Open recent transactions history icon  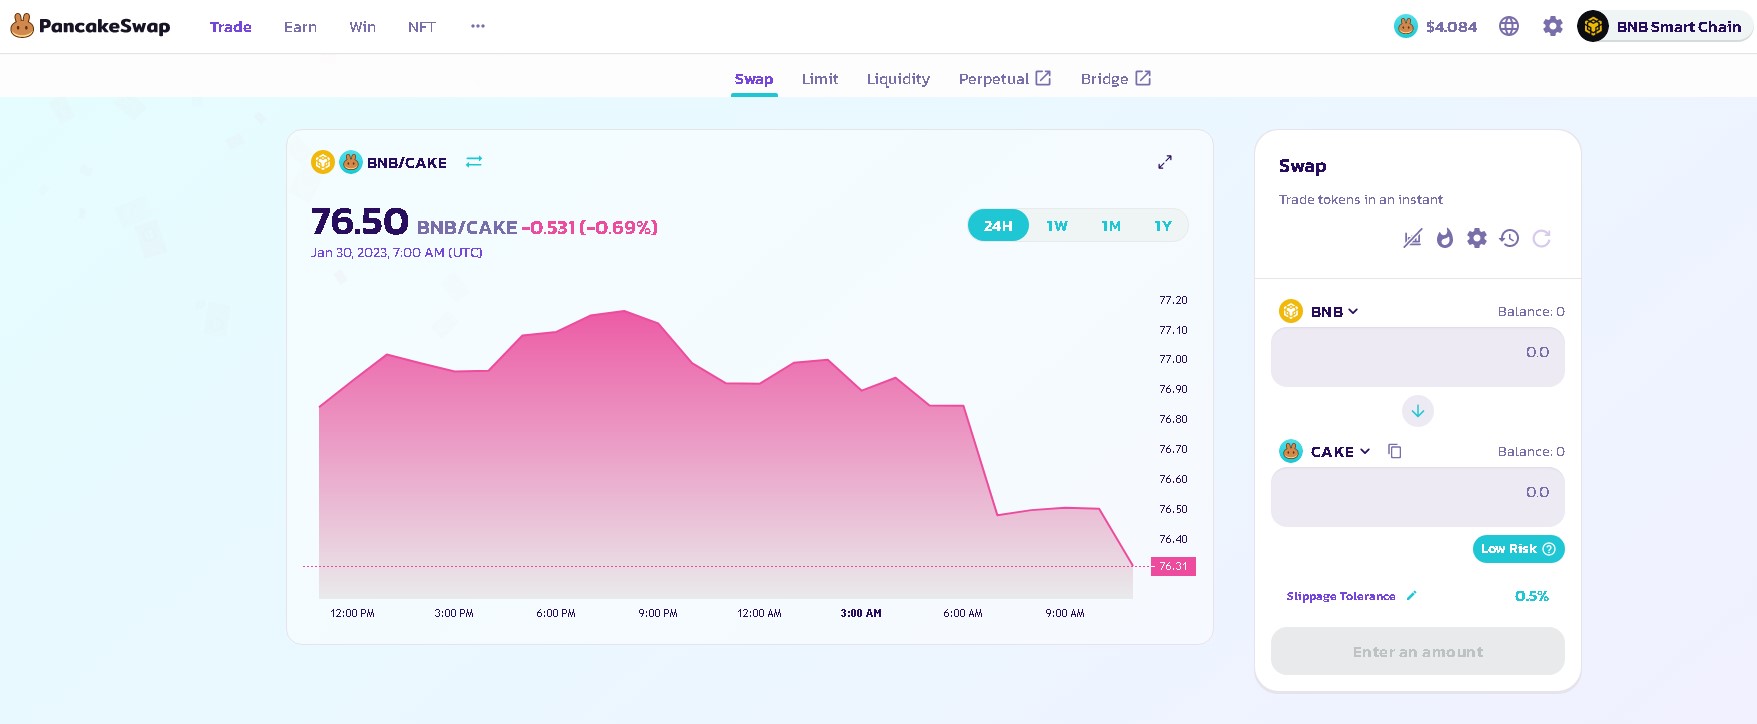pyautogui.click(x=1509, y=238)
